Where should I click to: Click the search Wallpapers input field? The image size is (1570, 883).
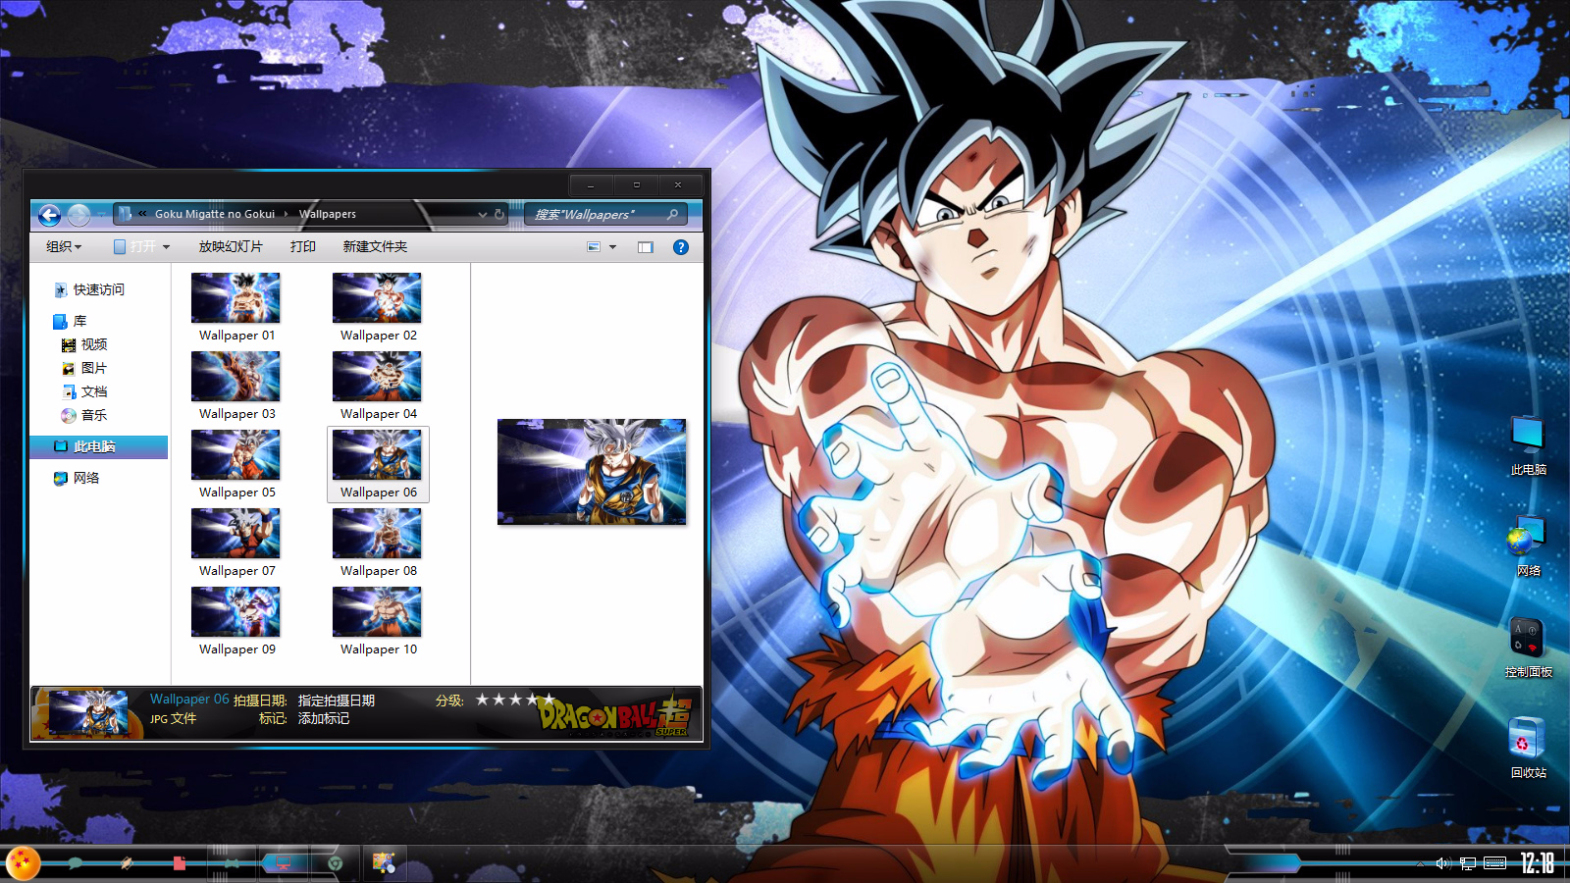[606, 214]
